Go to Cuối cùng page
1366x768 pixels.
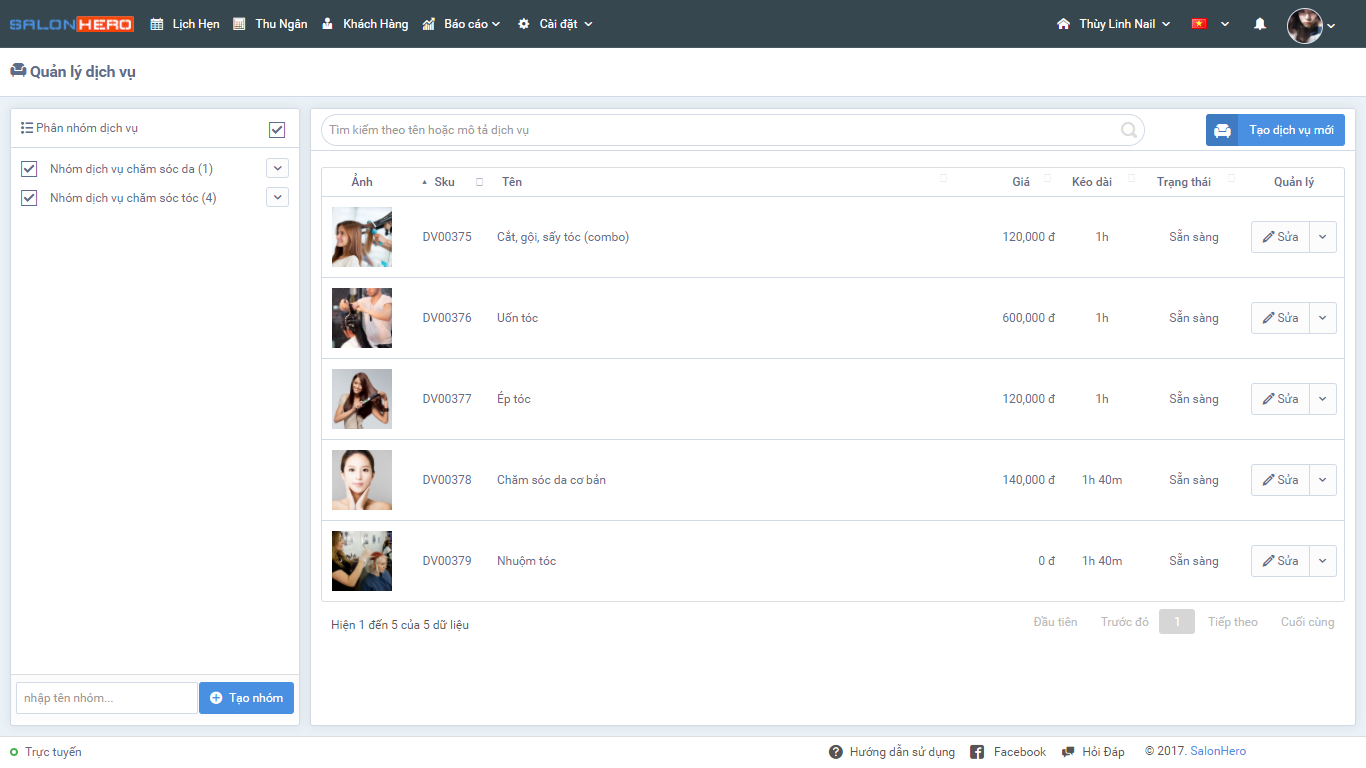pyautogui.click(x=1308, y=622)
